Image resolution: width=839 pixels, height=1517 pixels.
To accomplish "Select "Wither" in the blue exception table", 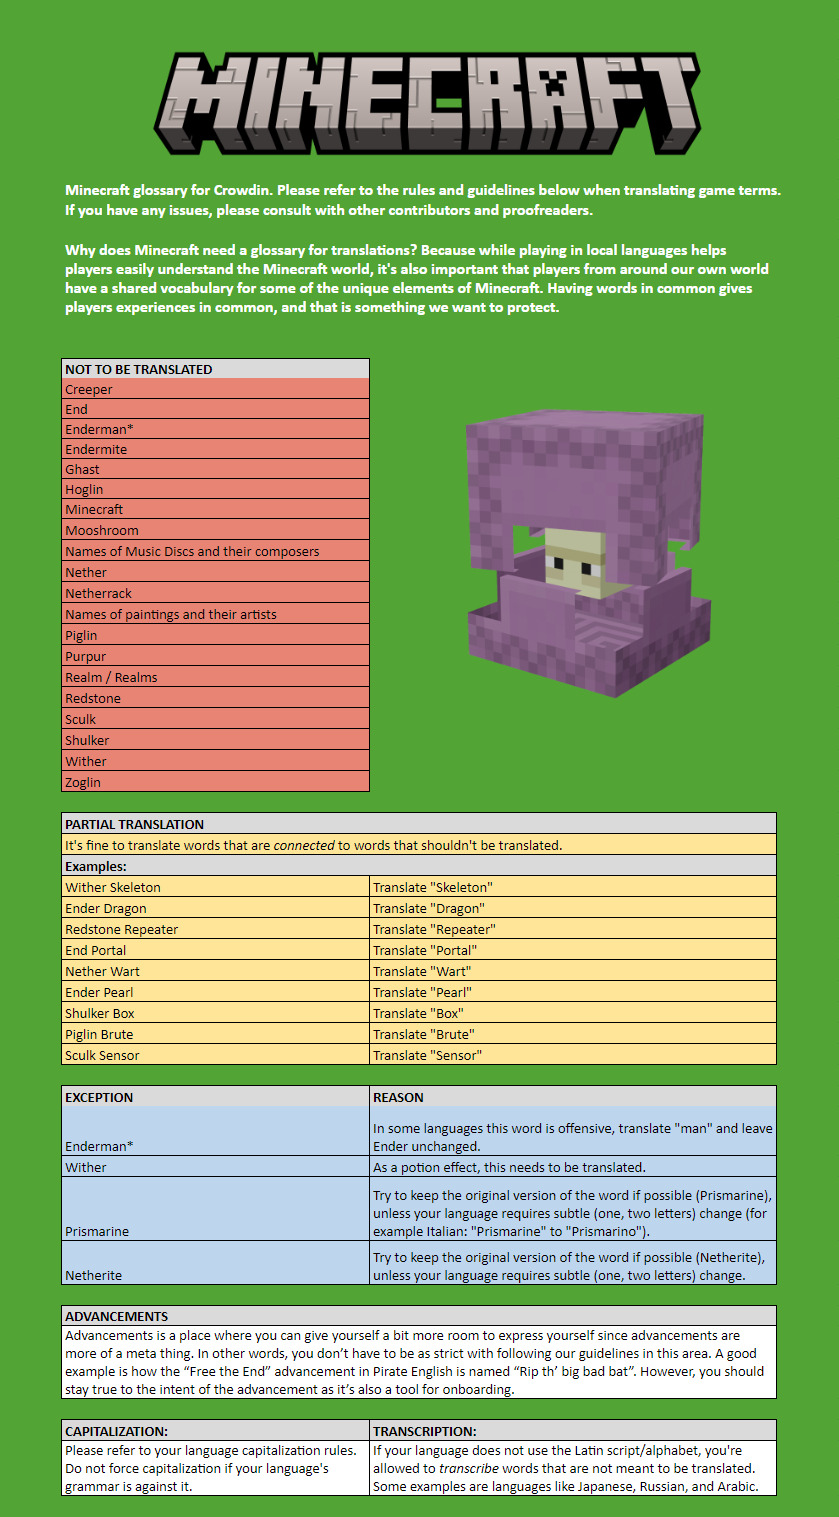I will click(x=216, y=1167).
